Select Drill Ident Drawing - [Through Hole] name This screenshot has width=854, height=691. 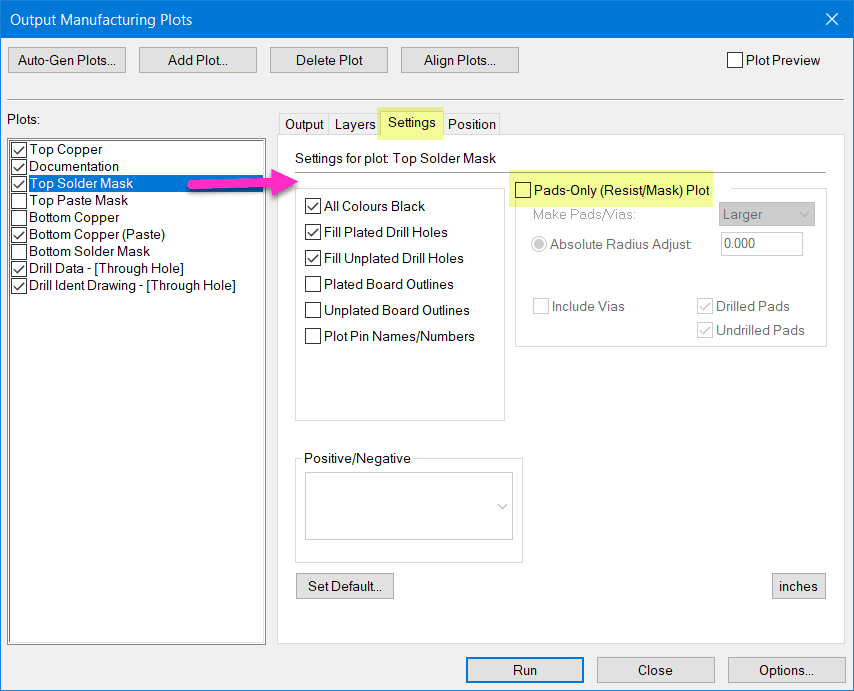tap(132, 285)
